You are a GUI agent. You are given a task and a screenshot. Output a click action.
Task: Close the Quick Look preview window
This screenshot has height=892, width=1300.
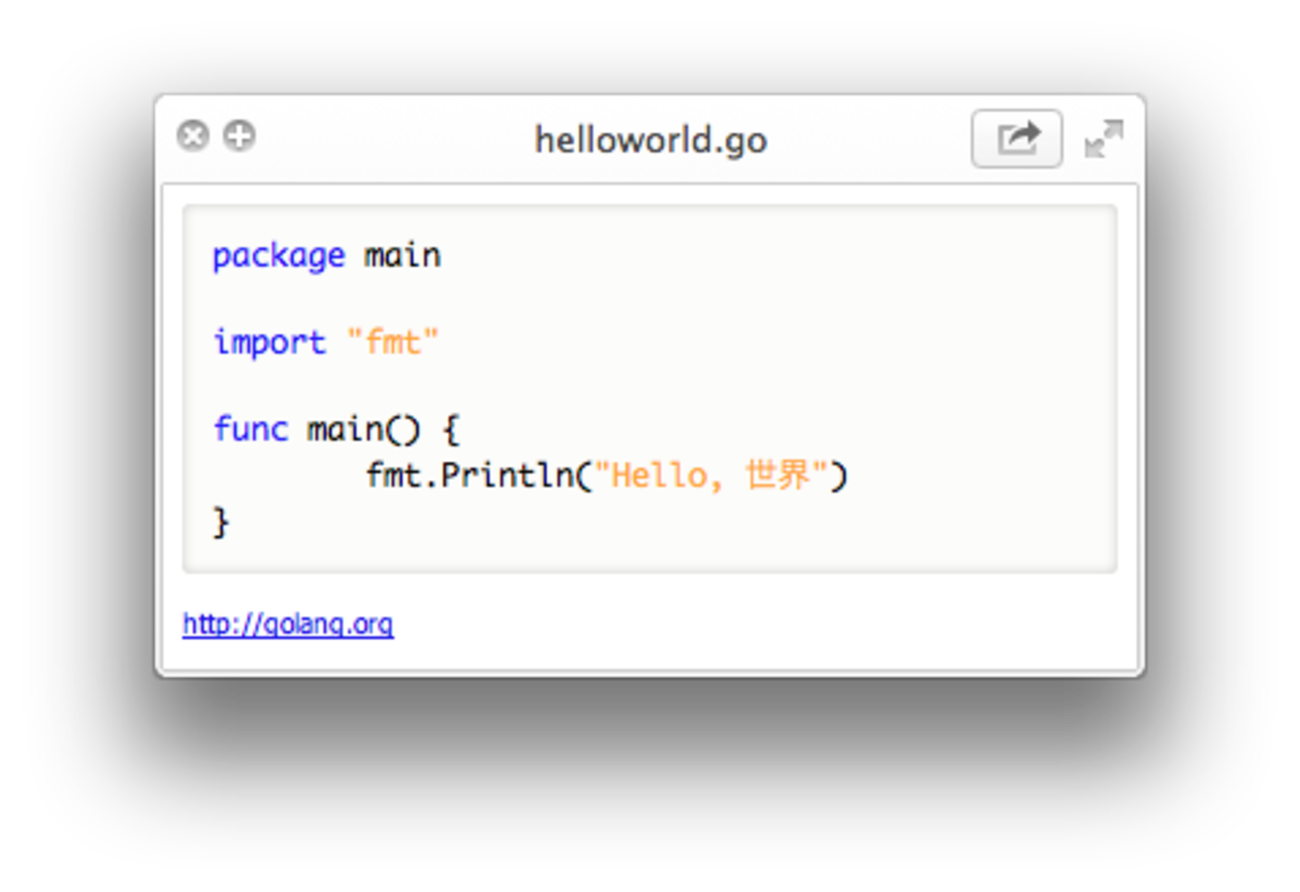pyautogui.click(x=193, y=135)
